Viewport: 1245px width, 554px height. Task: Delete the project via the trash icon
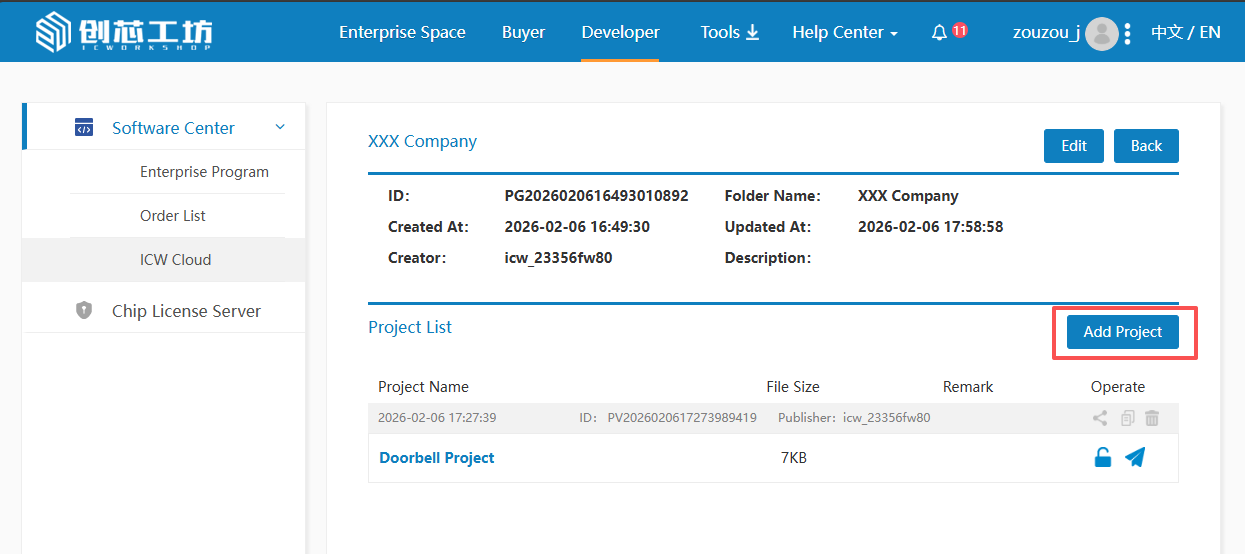[1152, 418]
